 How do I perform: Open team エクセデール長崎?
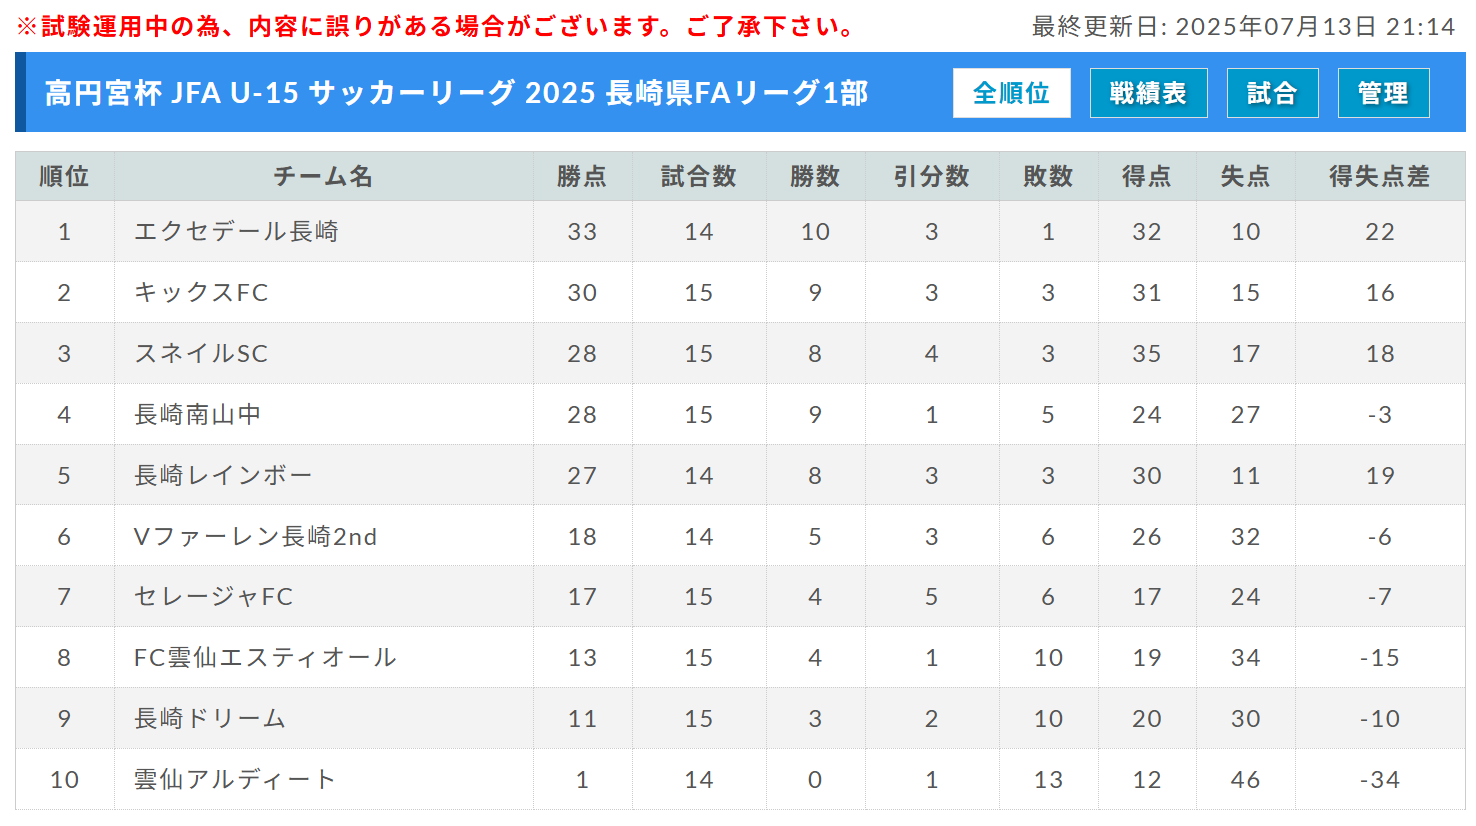pyautogui.click(x=237, y=232)
